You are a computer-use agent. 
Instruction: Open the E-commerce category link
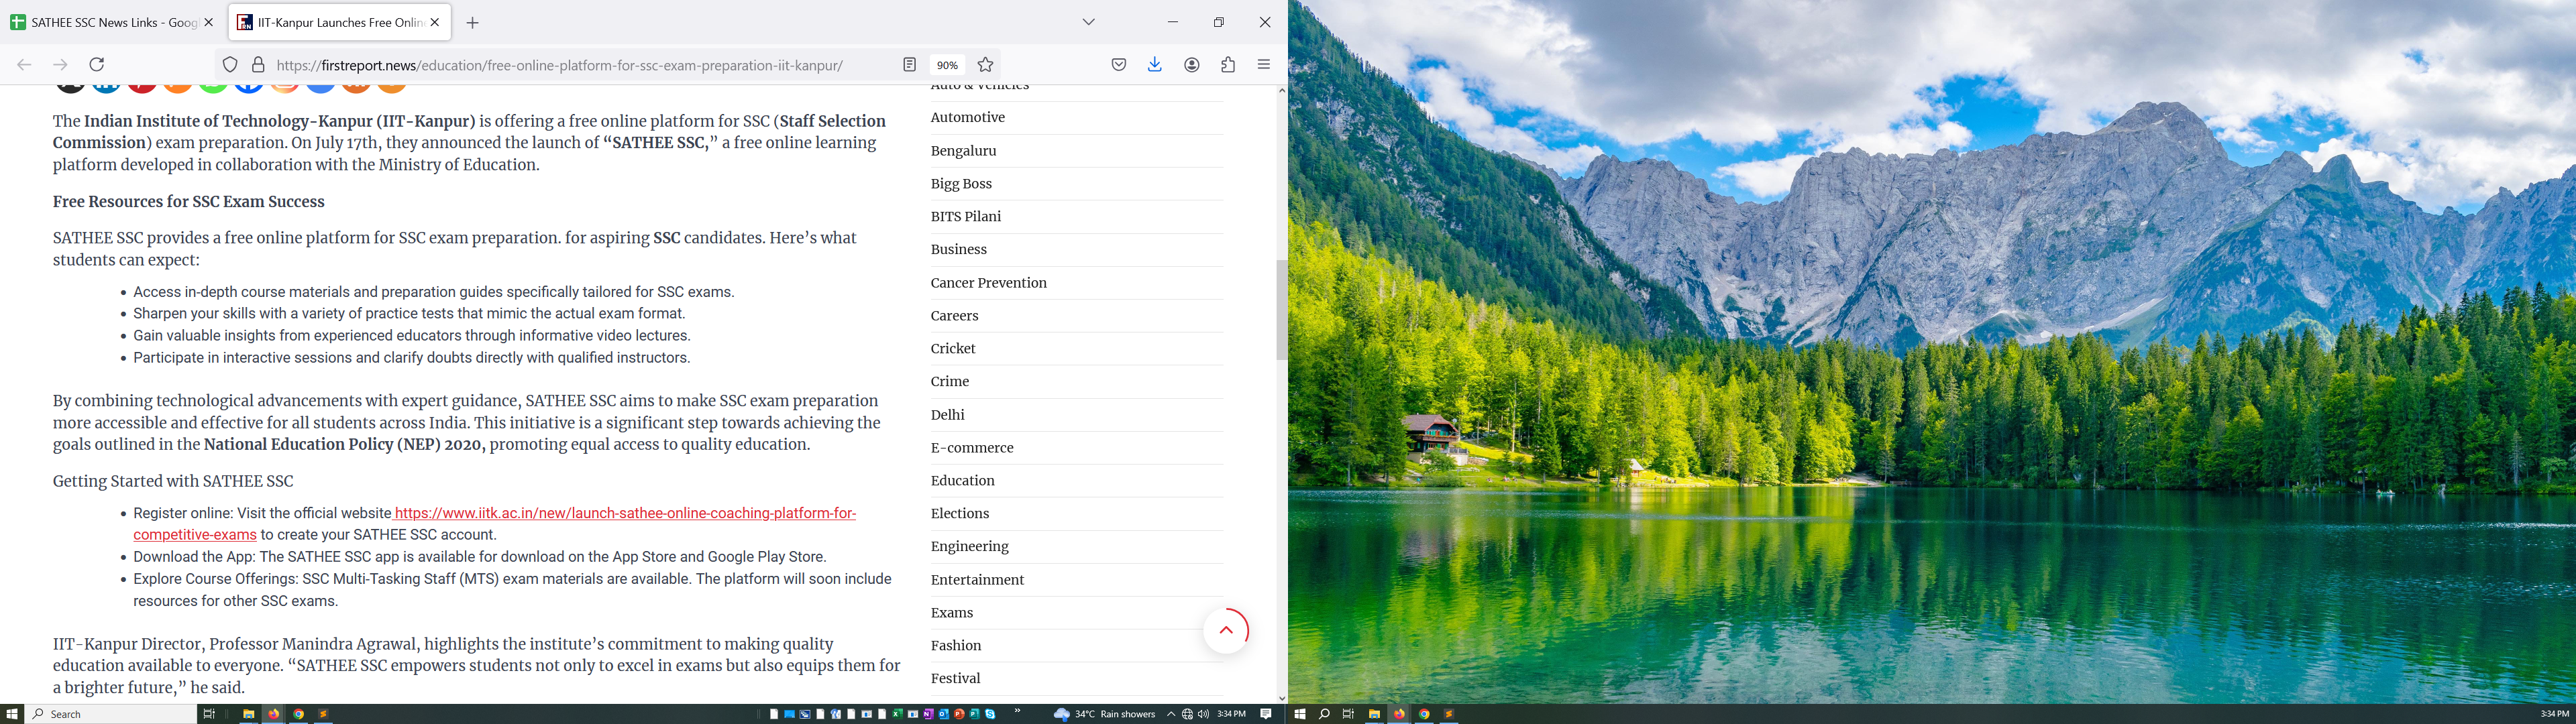[x=972, y=448]
